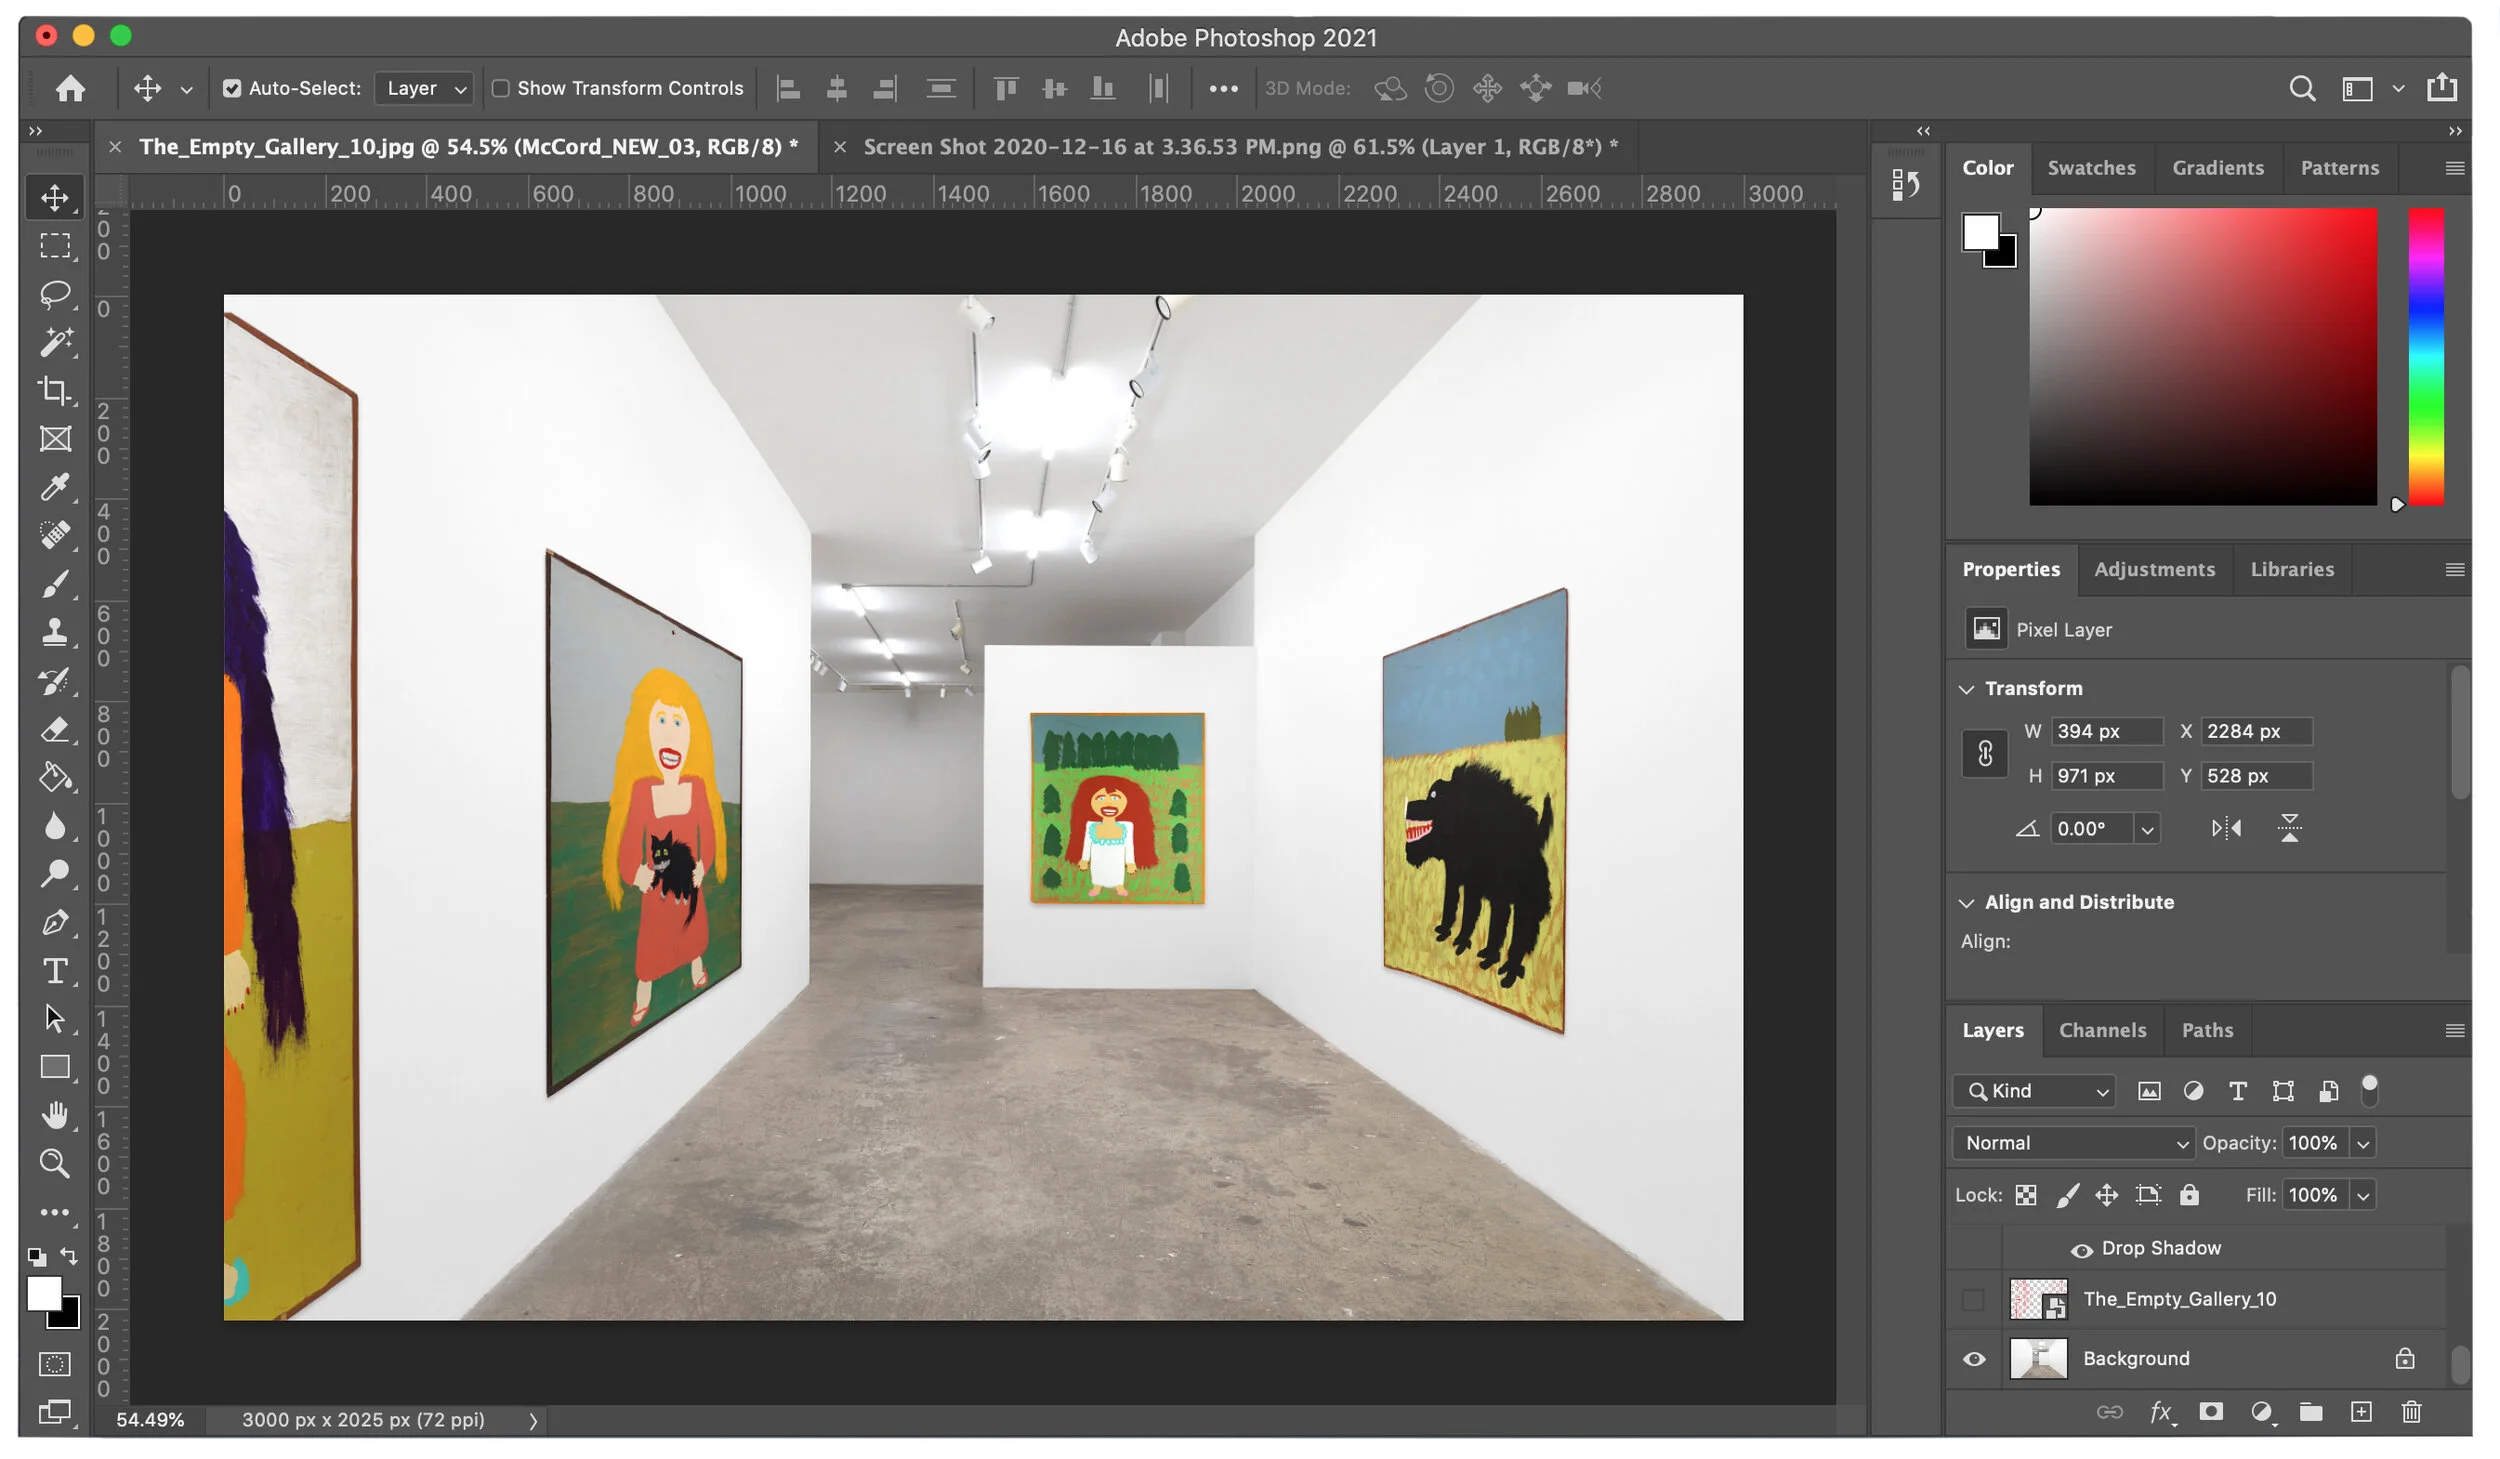Open the Auto-Select Layer dropdown
The width and height of the screenshot is (2500, 1459).
click(424, 88)
